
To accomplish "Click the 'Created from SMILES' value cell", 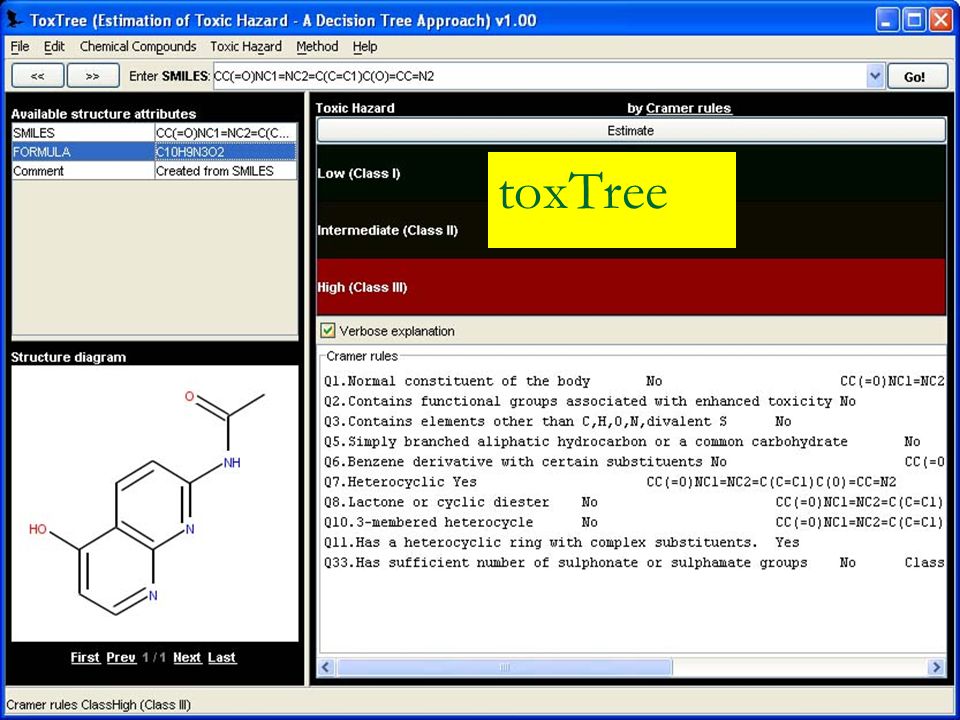I will coord(225,171).
